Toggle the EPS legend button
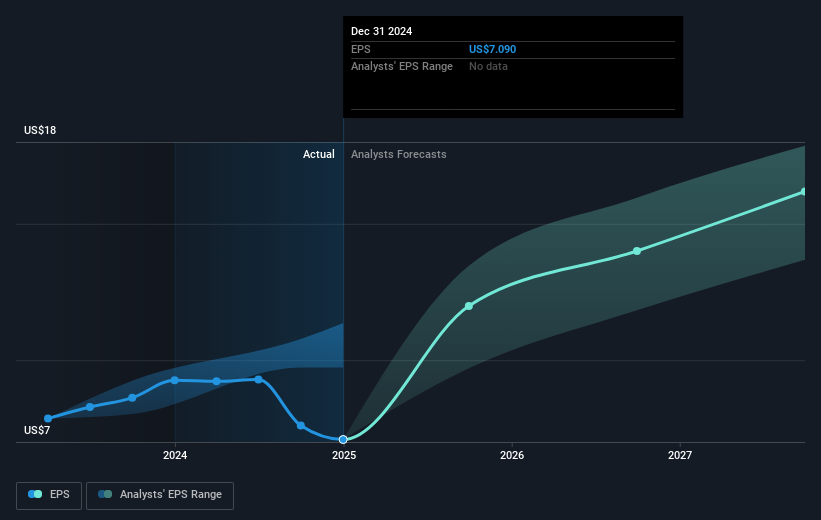Viewport: 821px width, 520px height. [x=49, y=495]
